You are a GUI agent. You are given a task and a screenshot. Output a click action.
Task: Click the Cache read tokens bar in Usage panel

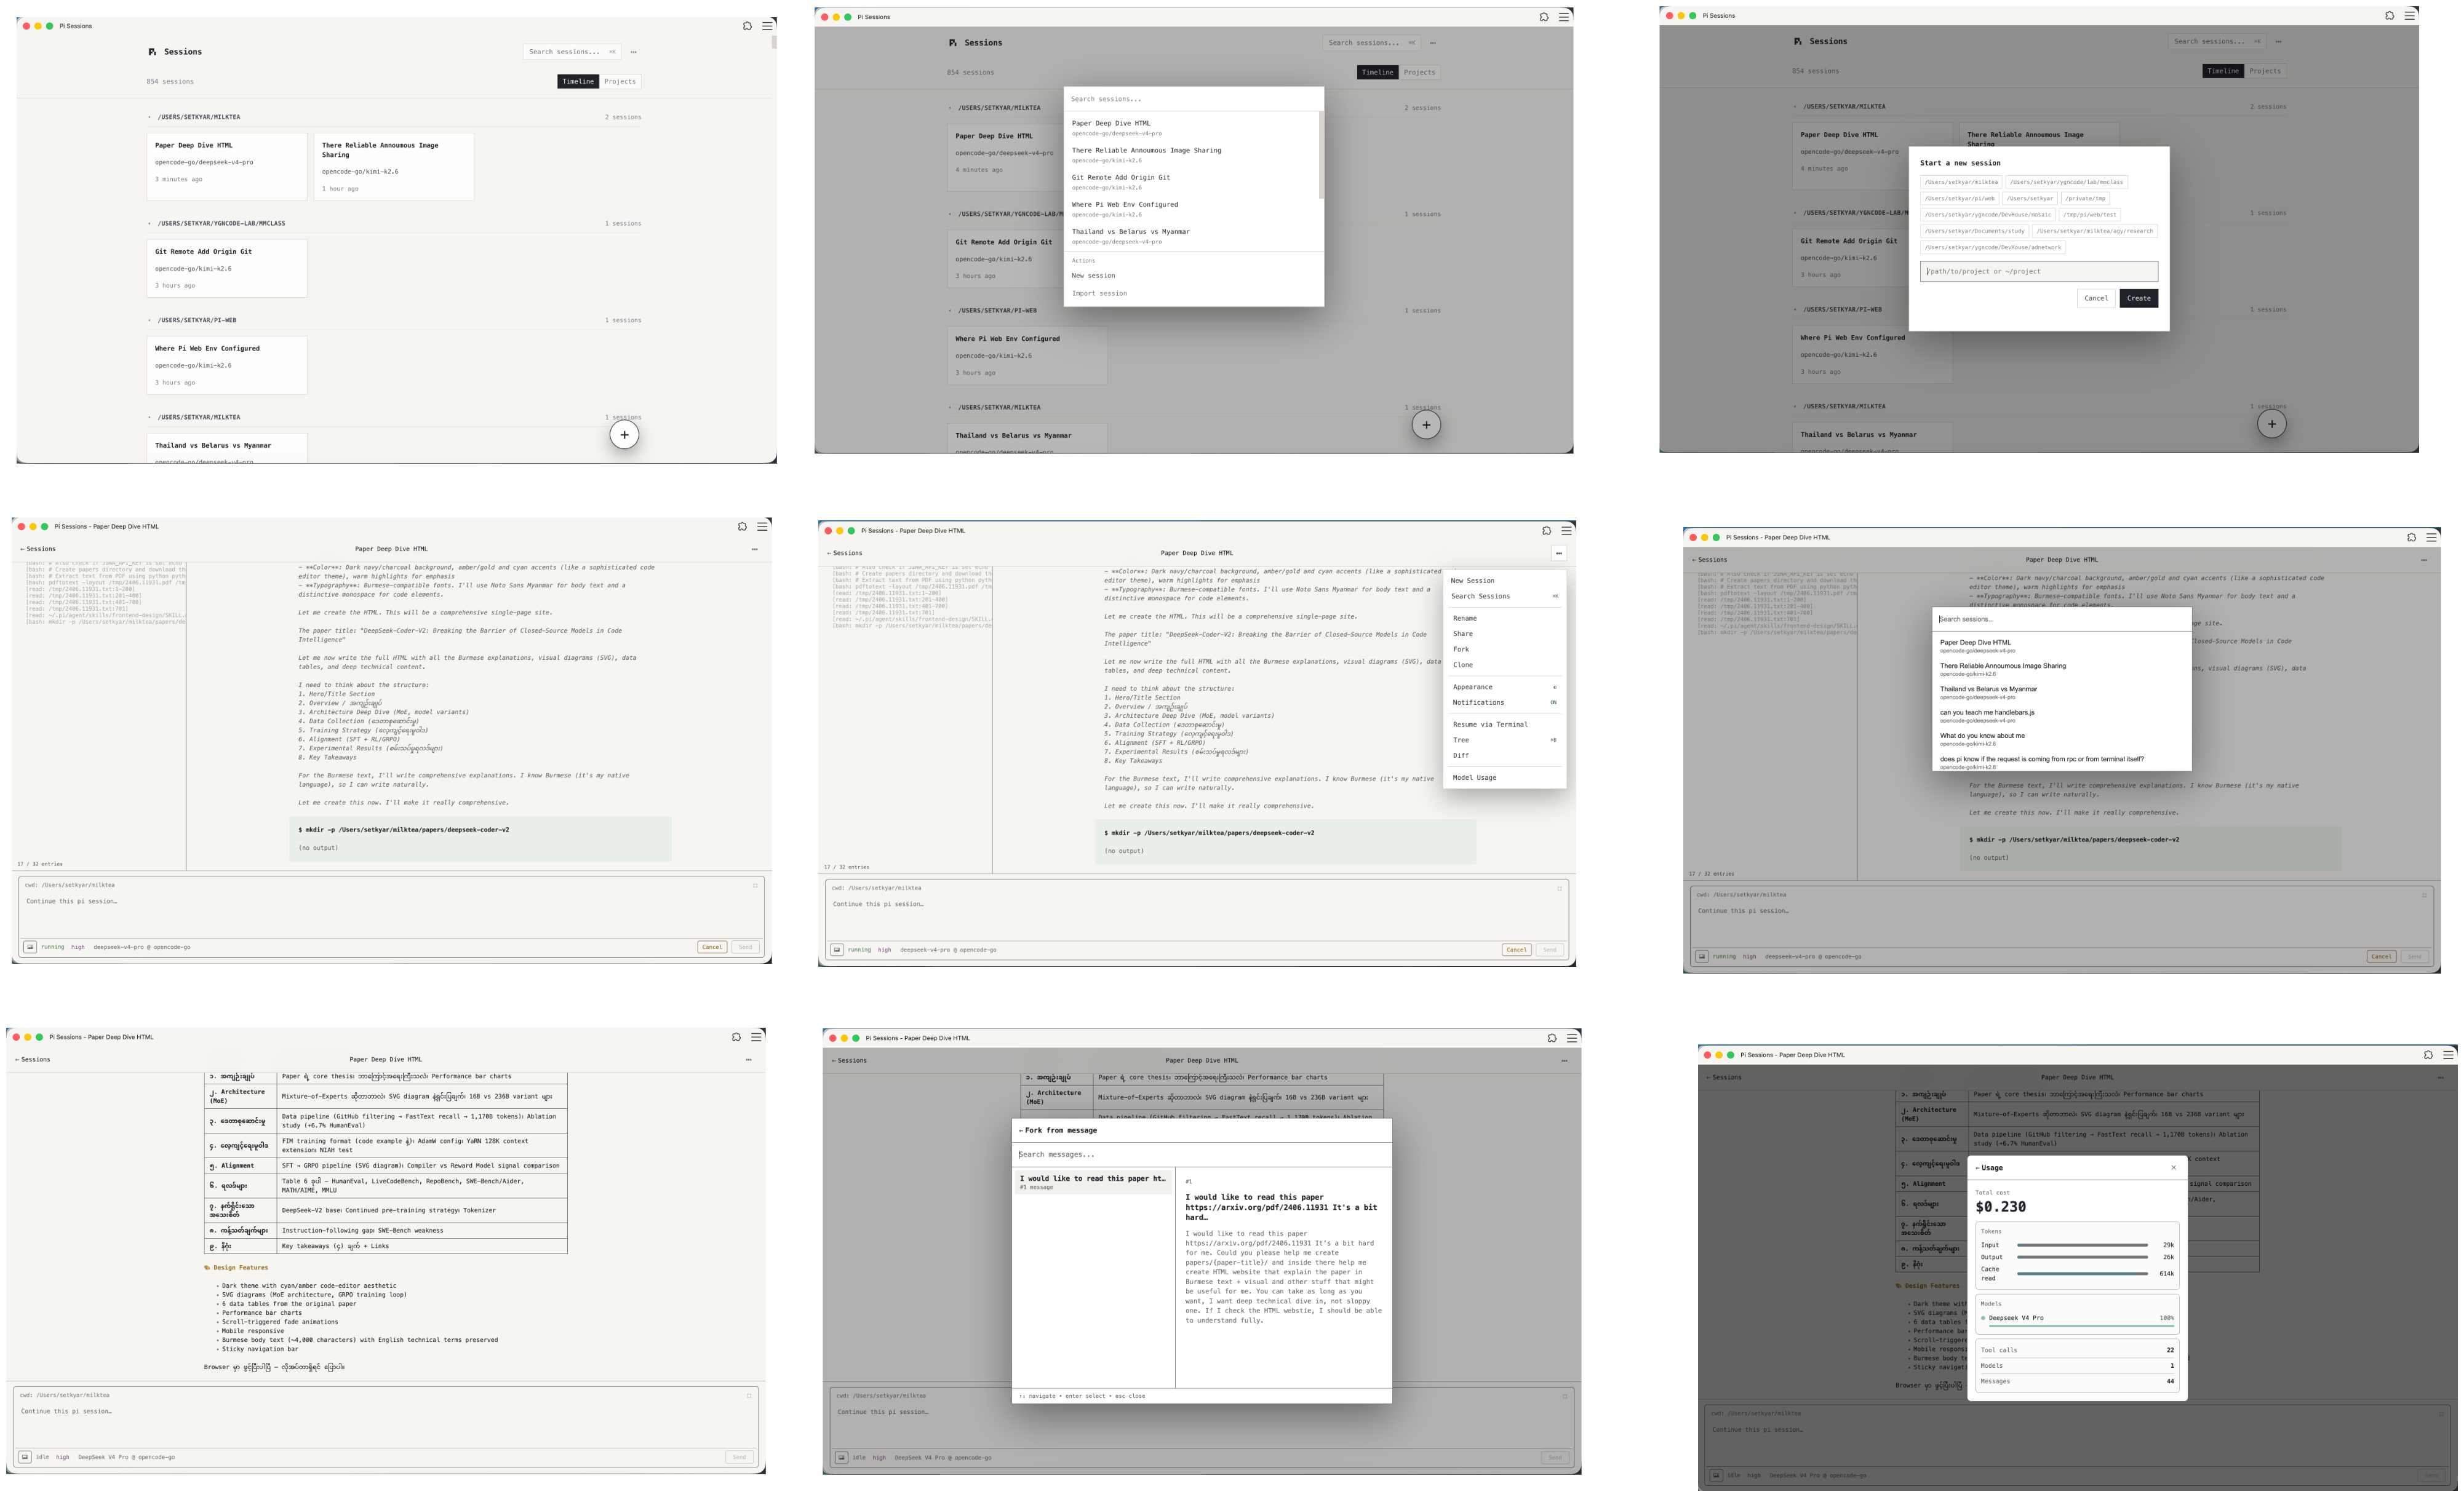[2082, 1274]
